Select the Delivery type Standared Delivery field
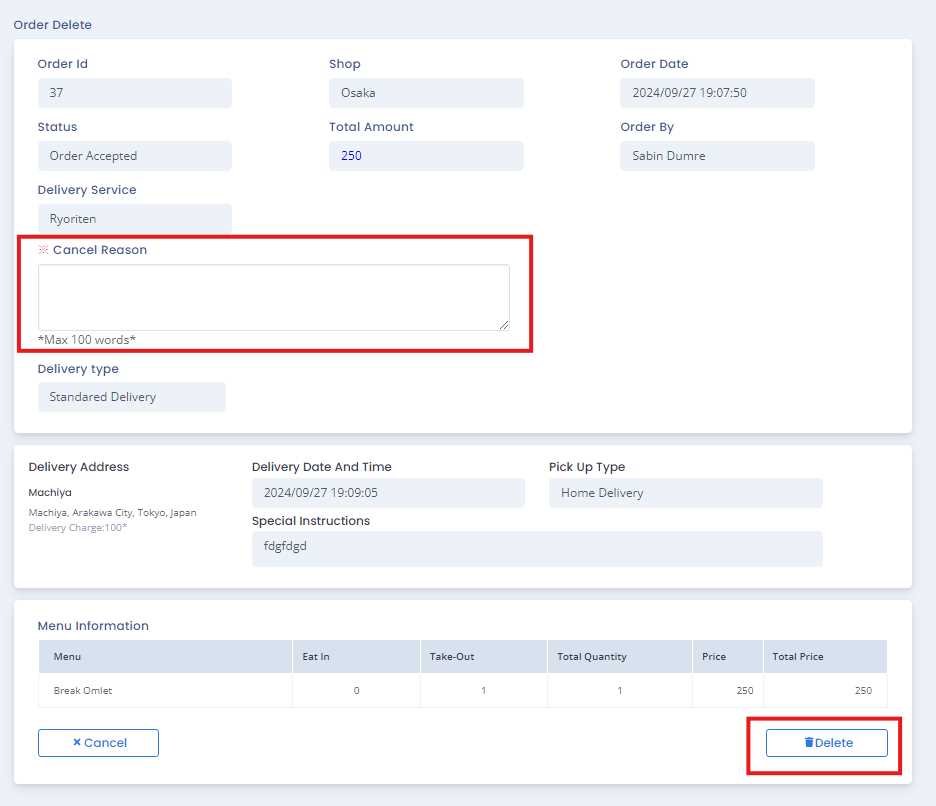Screen dimensions: 936x806 (x=131, y=397)
